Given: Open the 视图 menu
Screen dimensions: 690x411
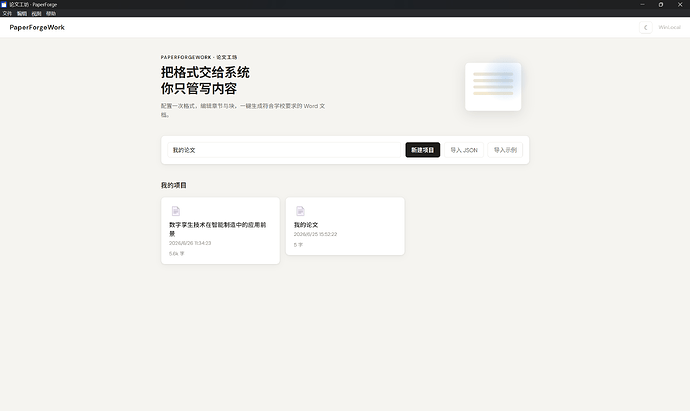Looking at the screenshot, I should click(x=37, y=14).
